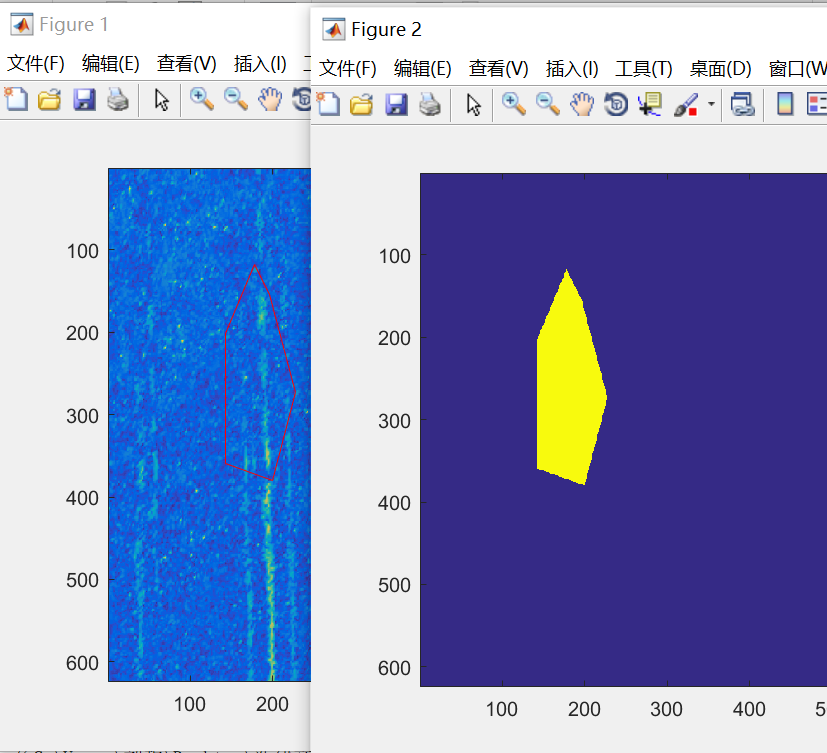Insert a colorbar in Figure 2

click(786, 104)
